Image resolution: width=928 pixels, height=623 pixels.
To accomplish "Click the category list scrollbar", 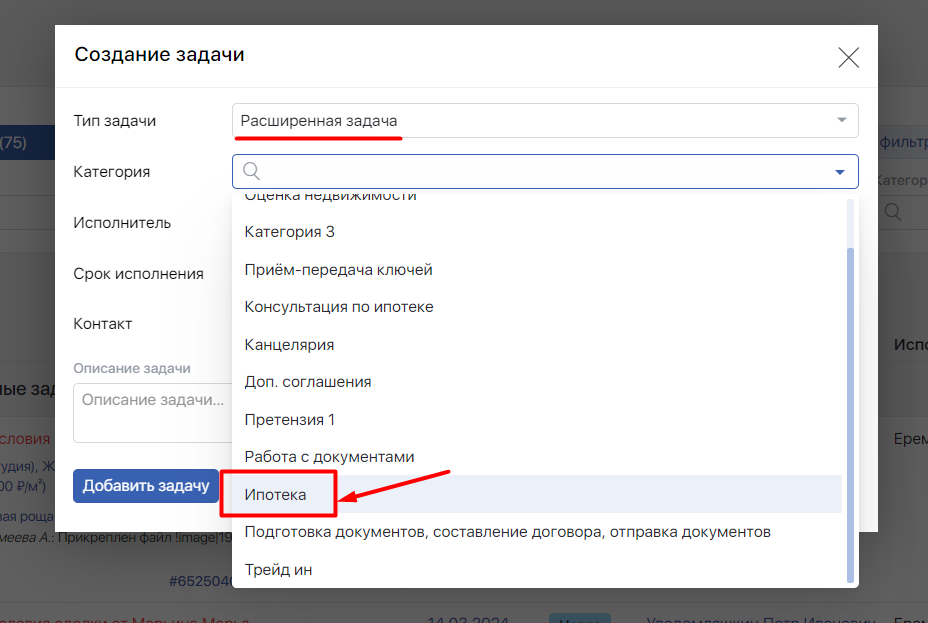I will coord(850,410).
